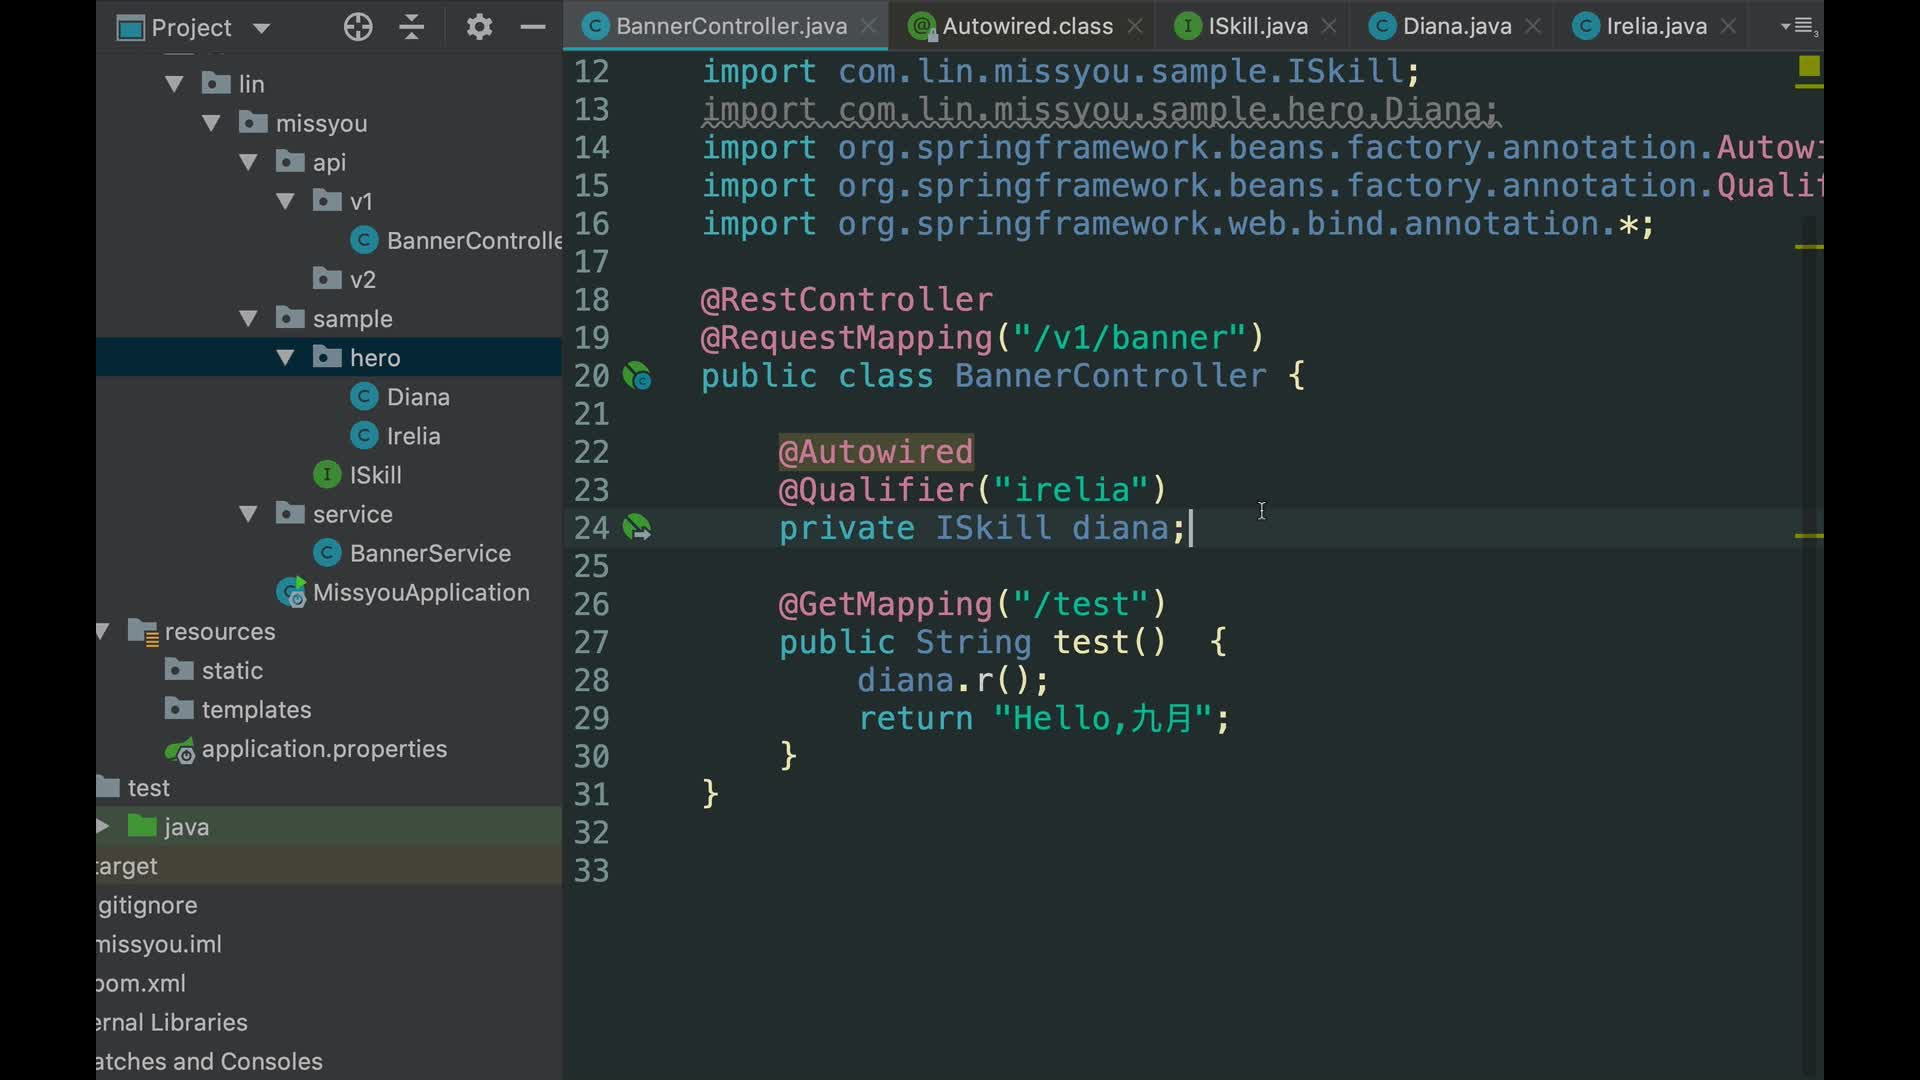Screen dimensions: 1920x1080
Task: Click the ISkill interface icon in tree
Action: point(326,475)
